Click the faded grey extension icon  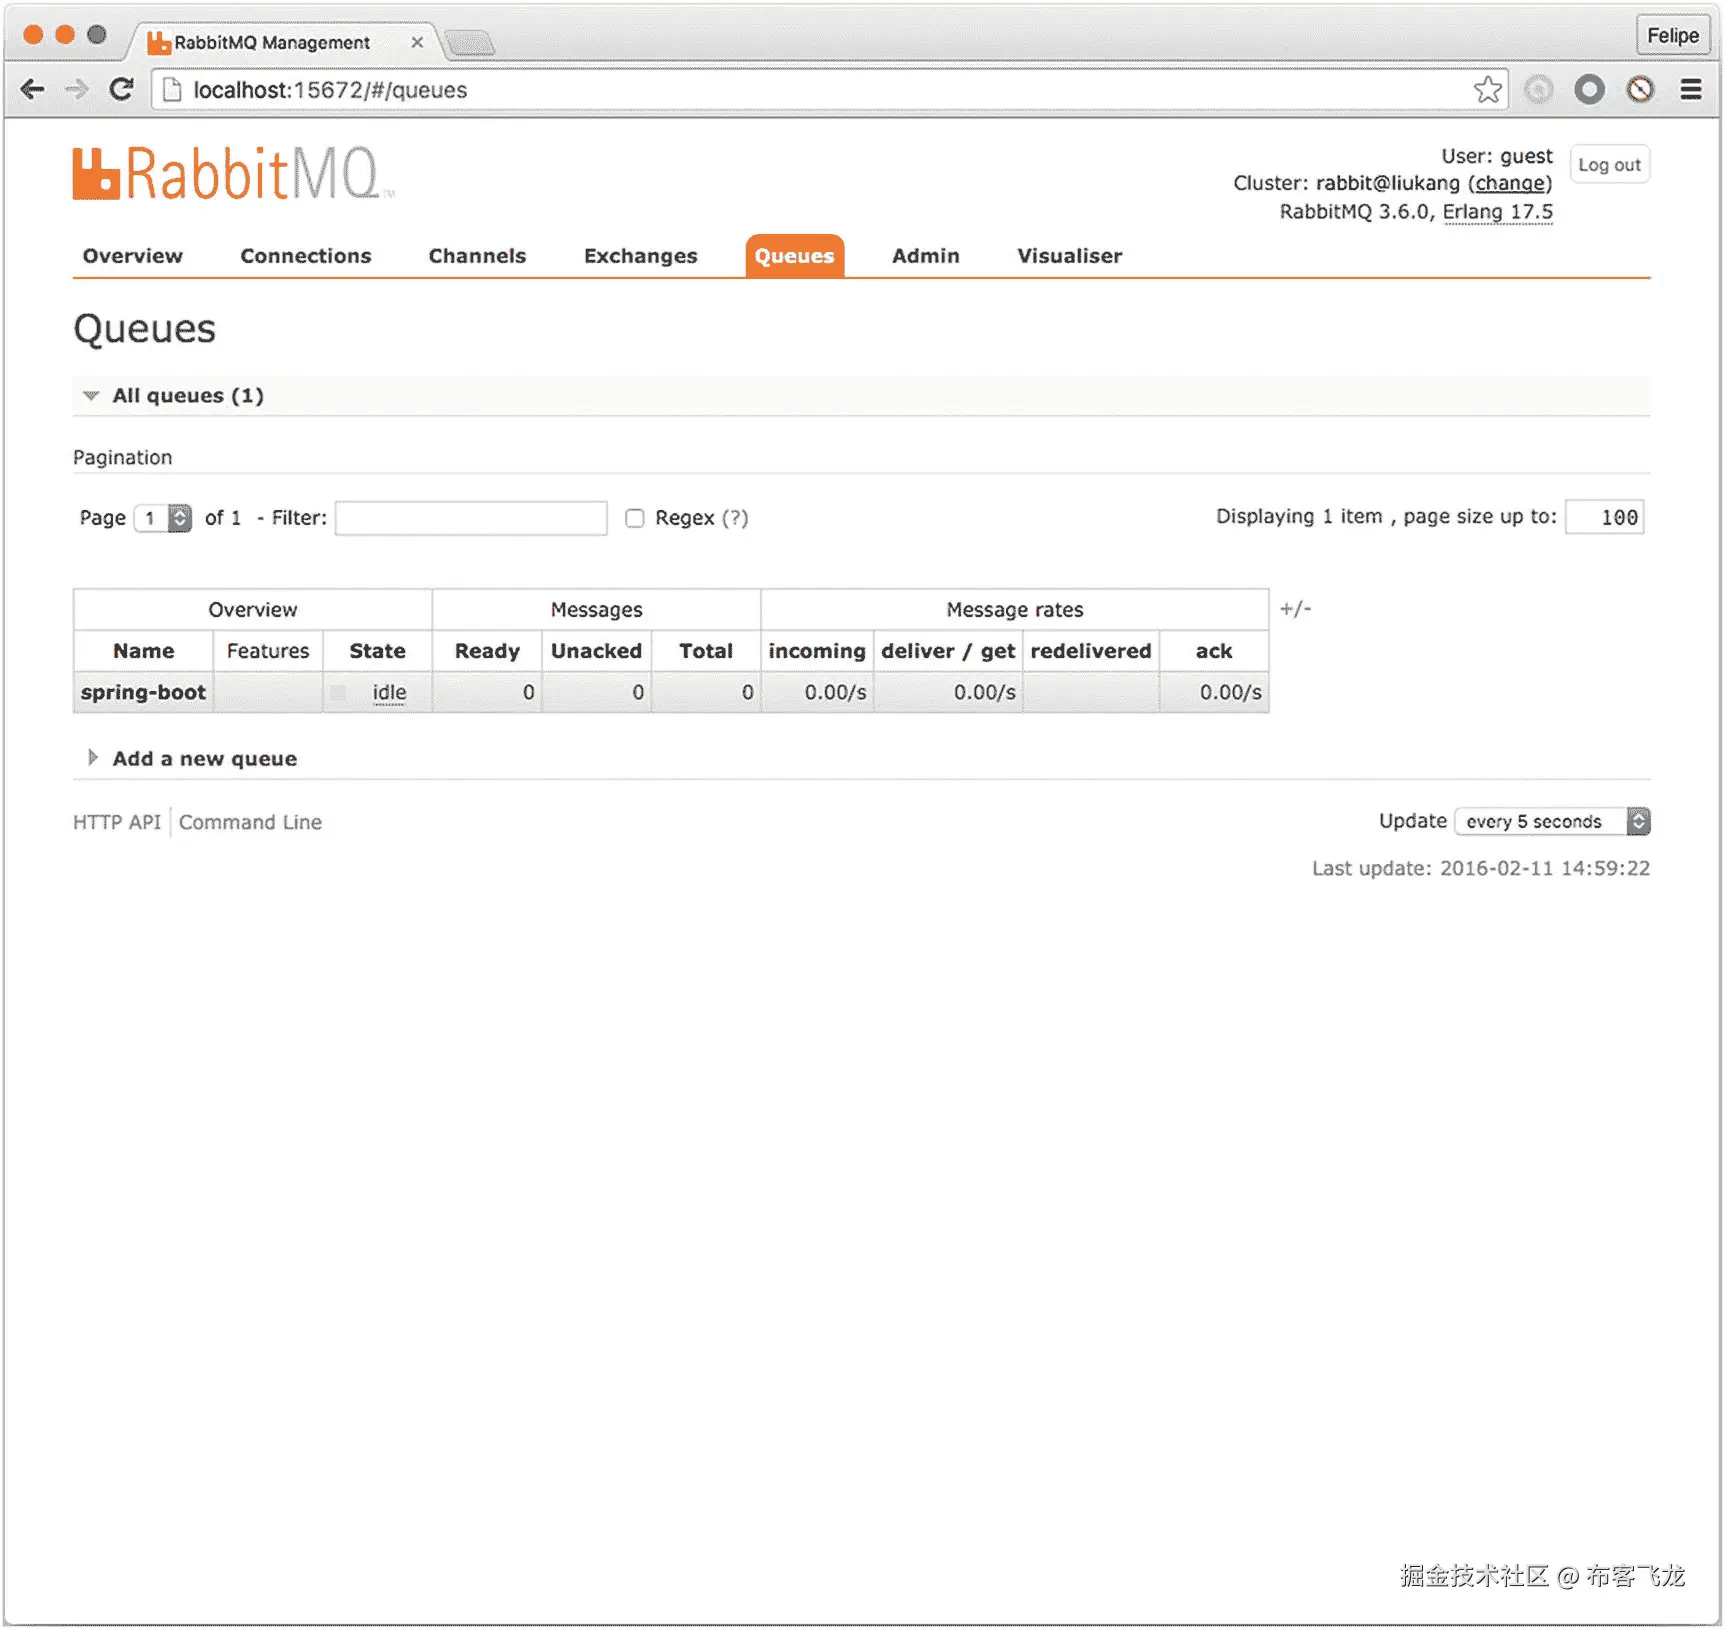[x=1539, y=90]
